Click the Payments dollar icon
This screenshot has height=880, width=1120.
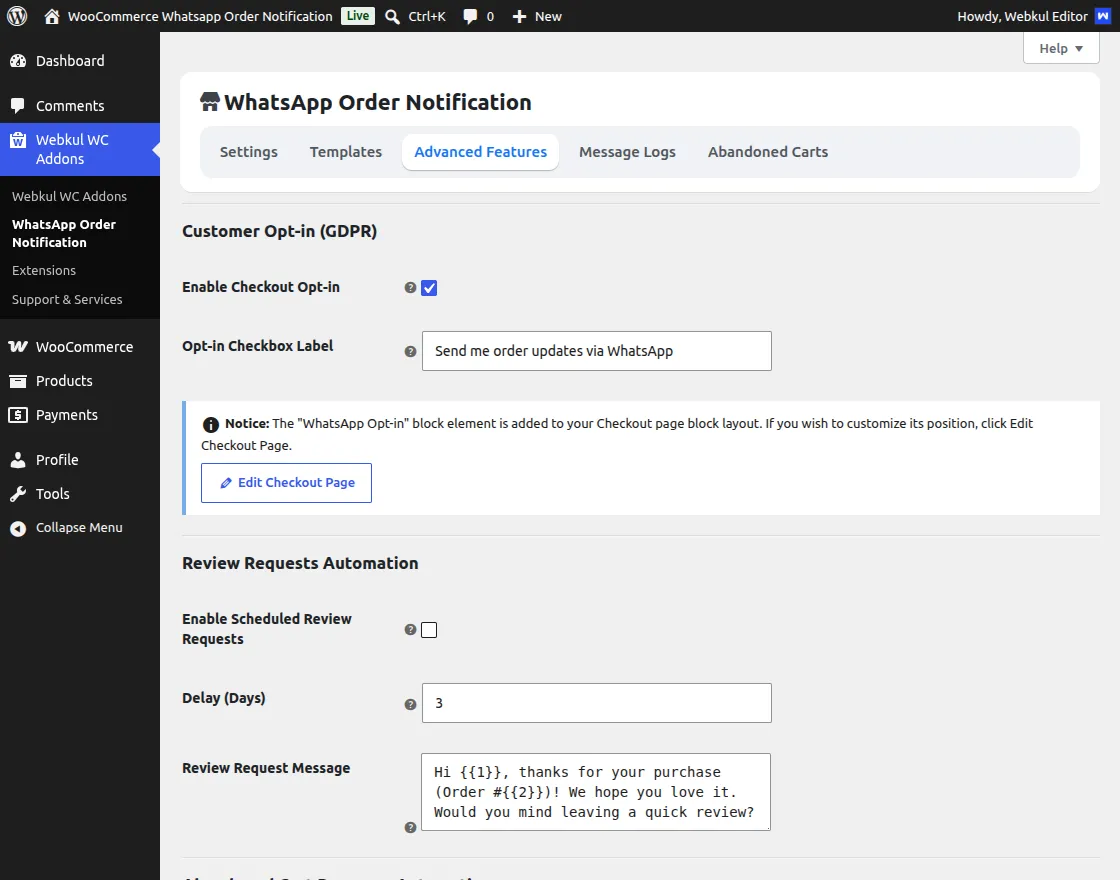(x=18, y=415)
